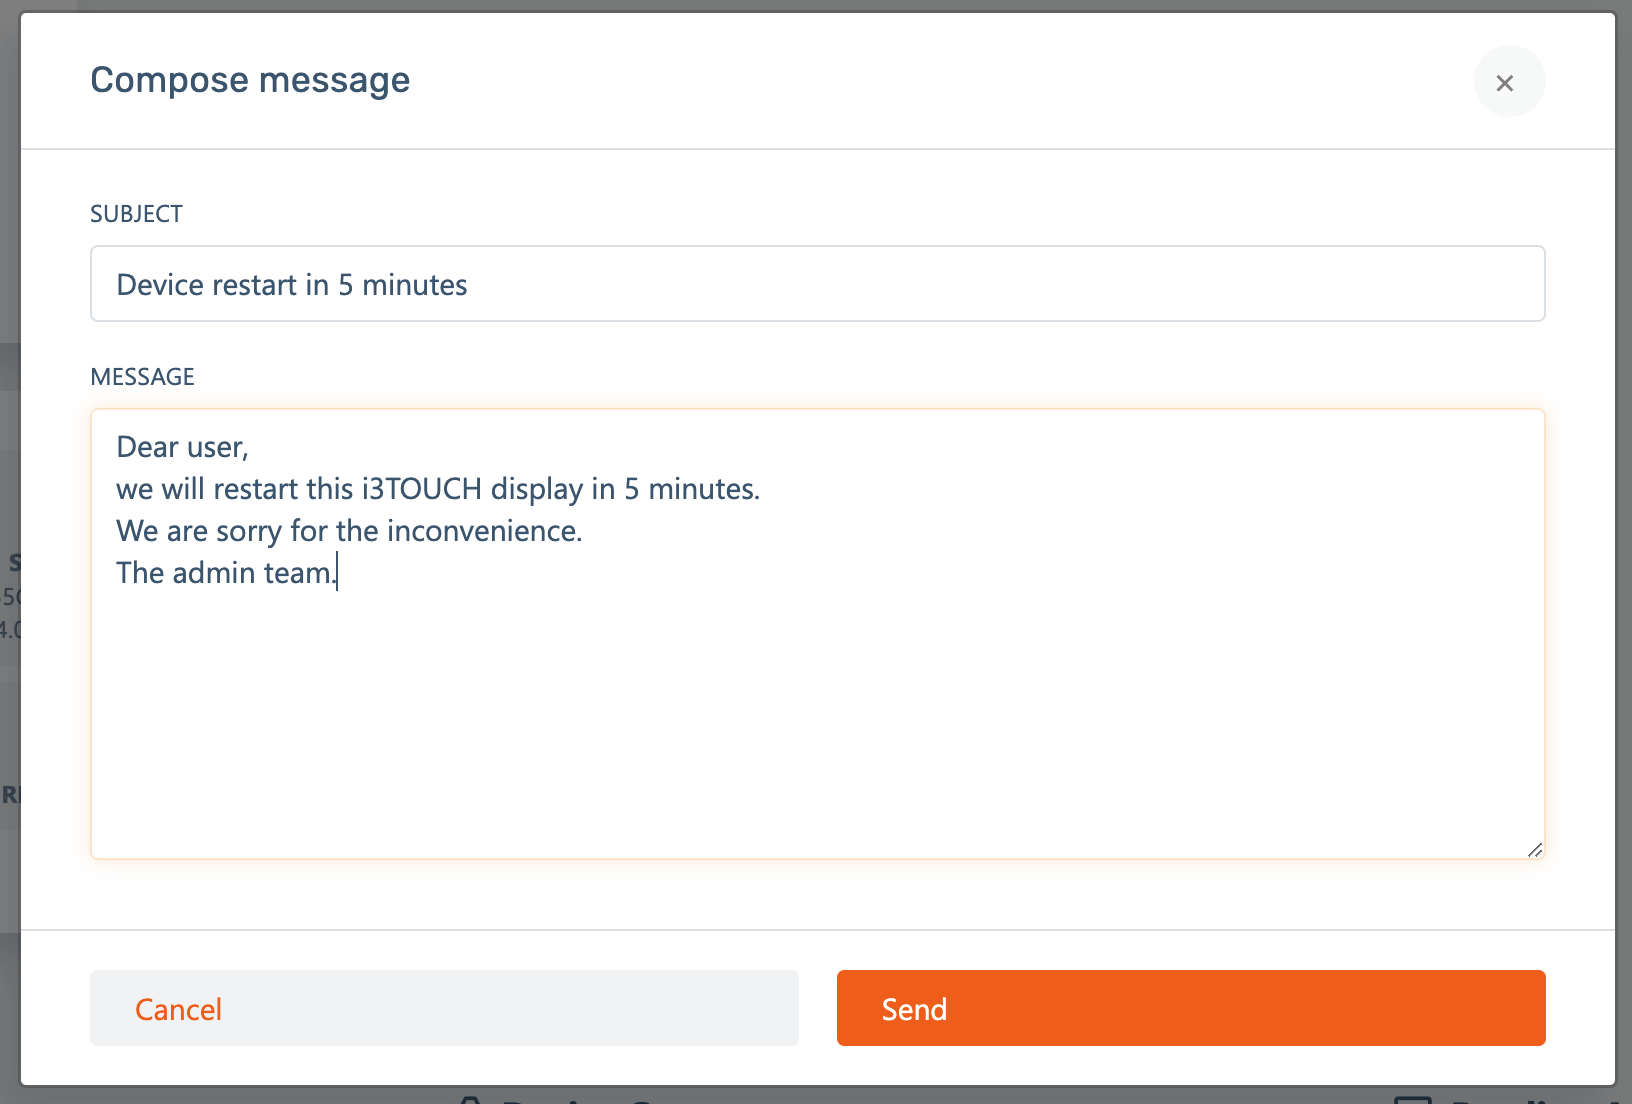Place cursor on the "Dear user," line
The image size is (1632, 1104).
(182, 447)
